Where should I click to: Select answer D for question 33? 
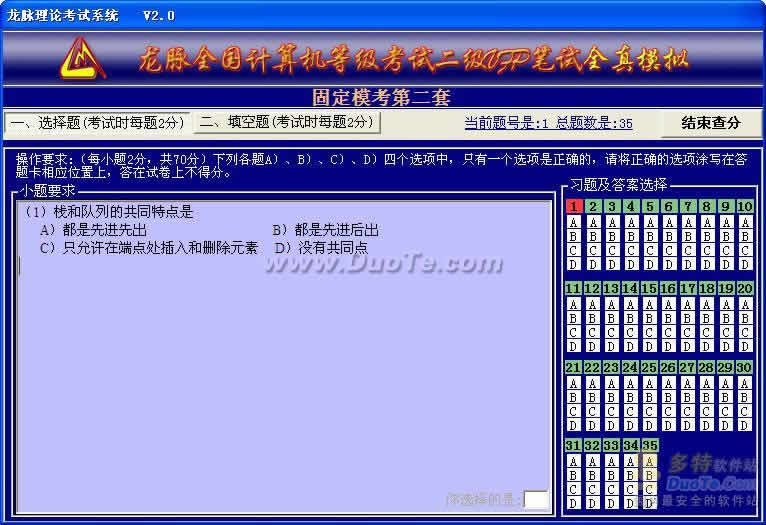612,503
